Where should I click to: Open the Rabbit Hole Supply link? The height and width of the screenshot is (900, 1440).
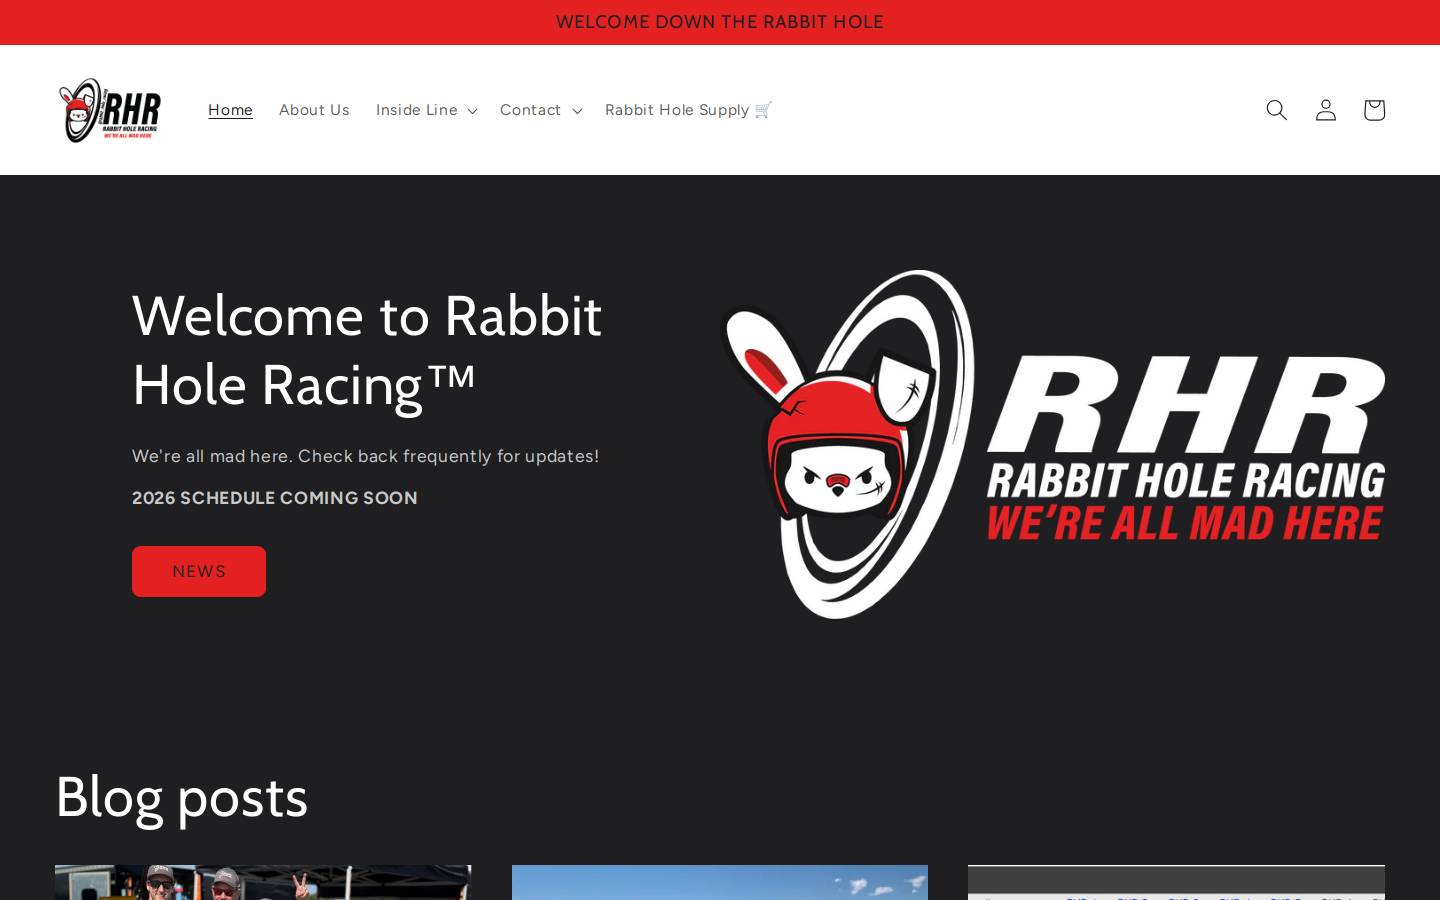pos(688,110)
